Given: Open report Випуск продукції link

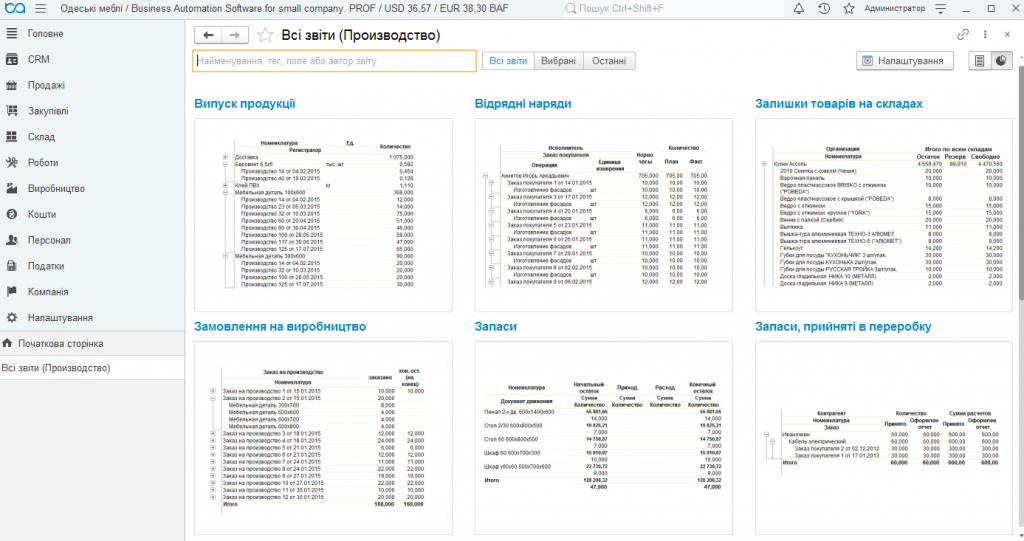Looking at the screenshot, I should click(x=245, y=103).
